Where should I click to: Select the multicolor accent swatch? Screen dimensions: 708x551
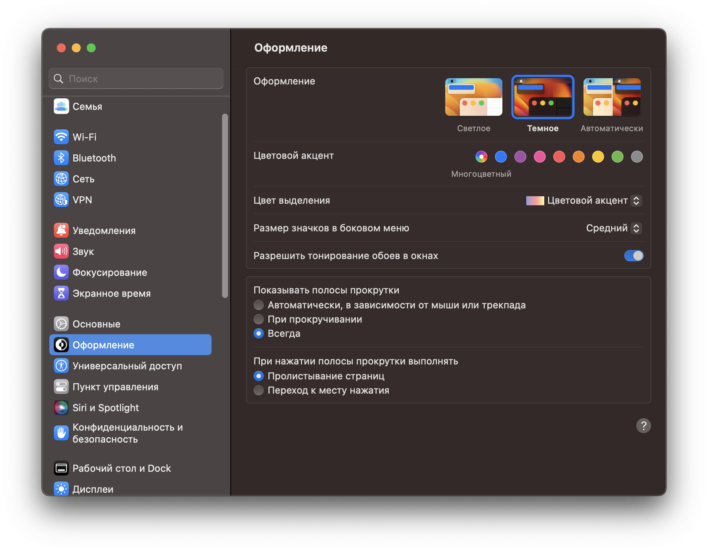(481, 157)
